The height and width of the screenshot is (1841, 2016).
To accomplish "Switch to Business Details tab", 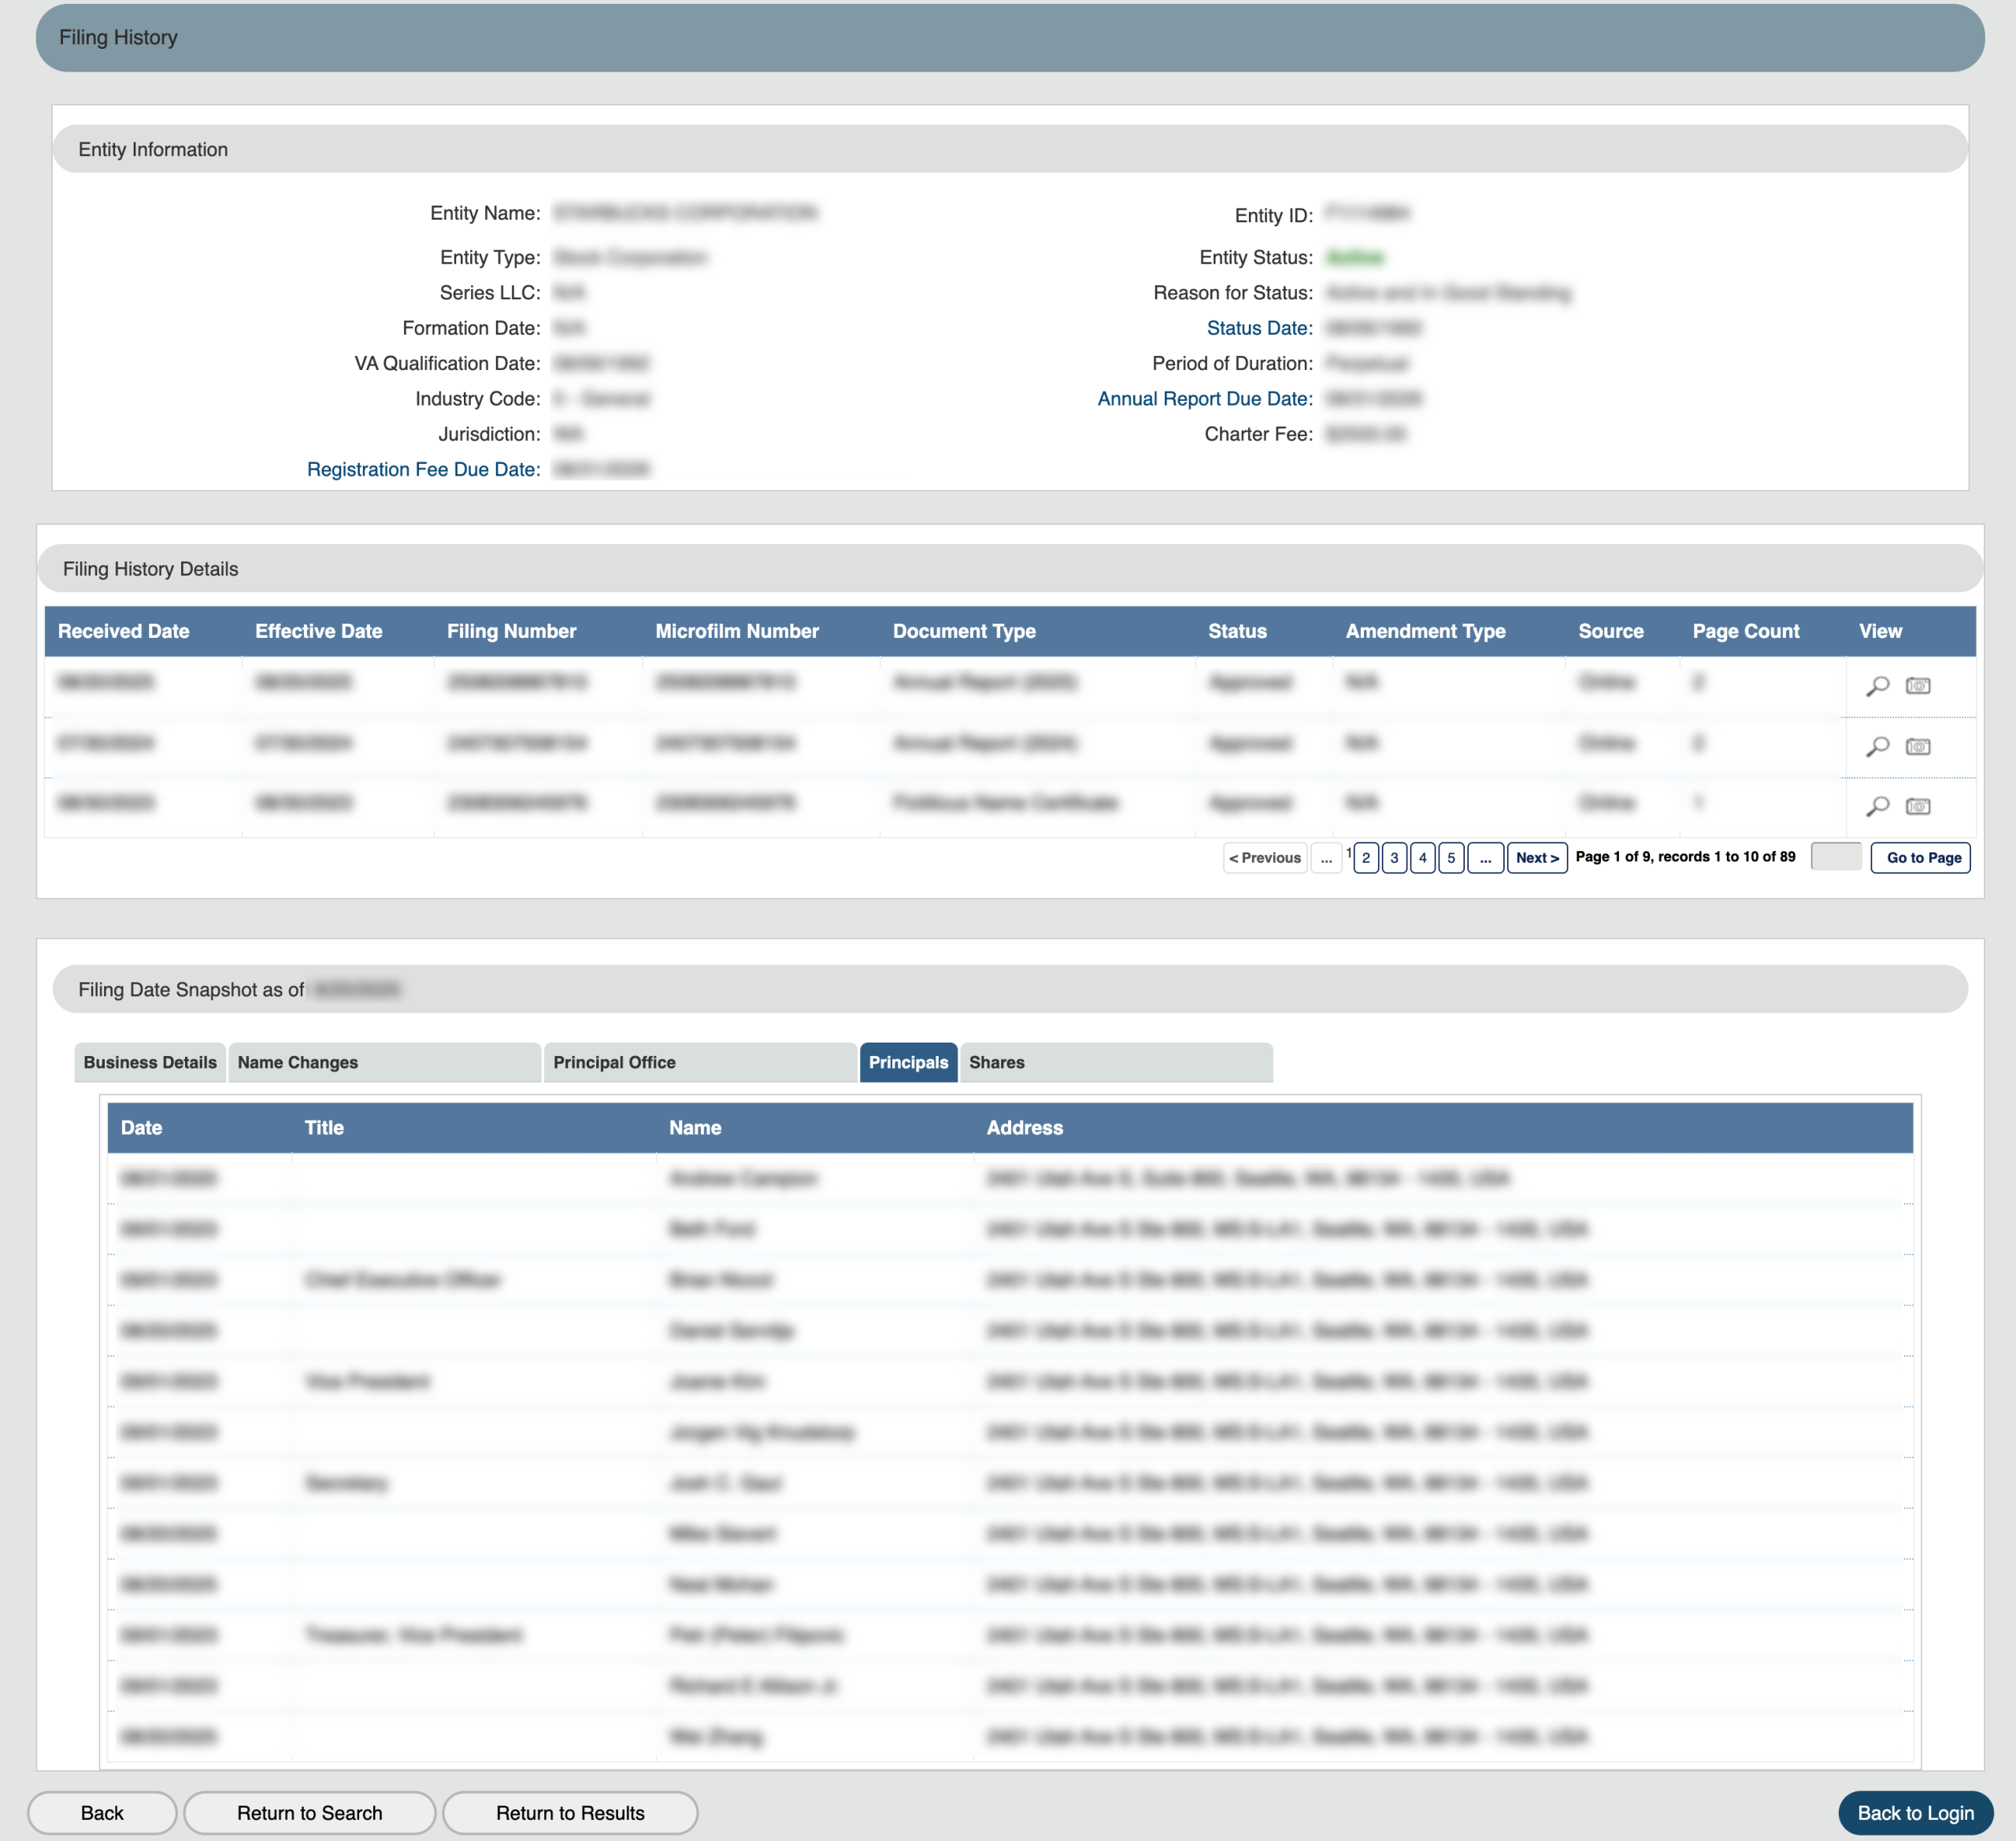I will pyautogui.click(x=150, y=1062).
